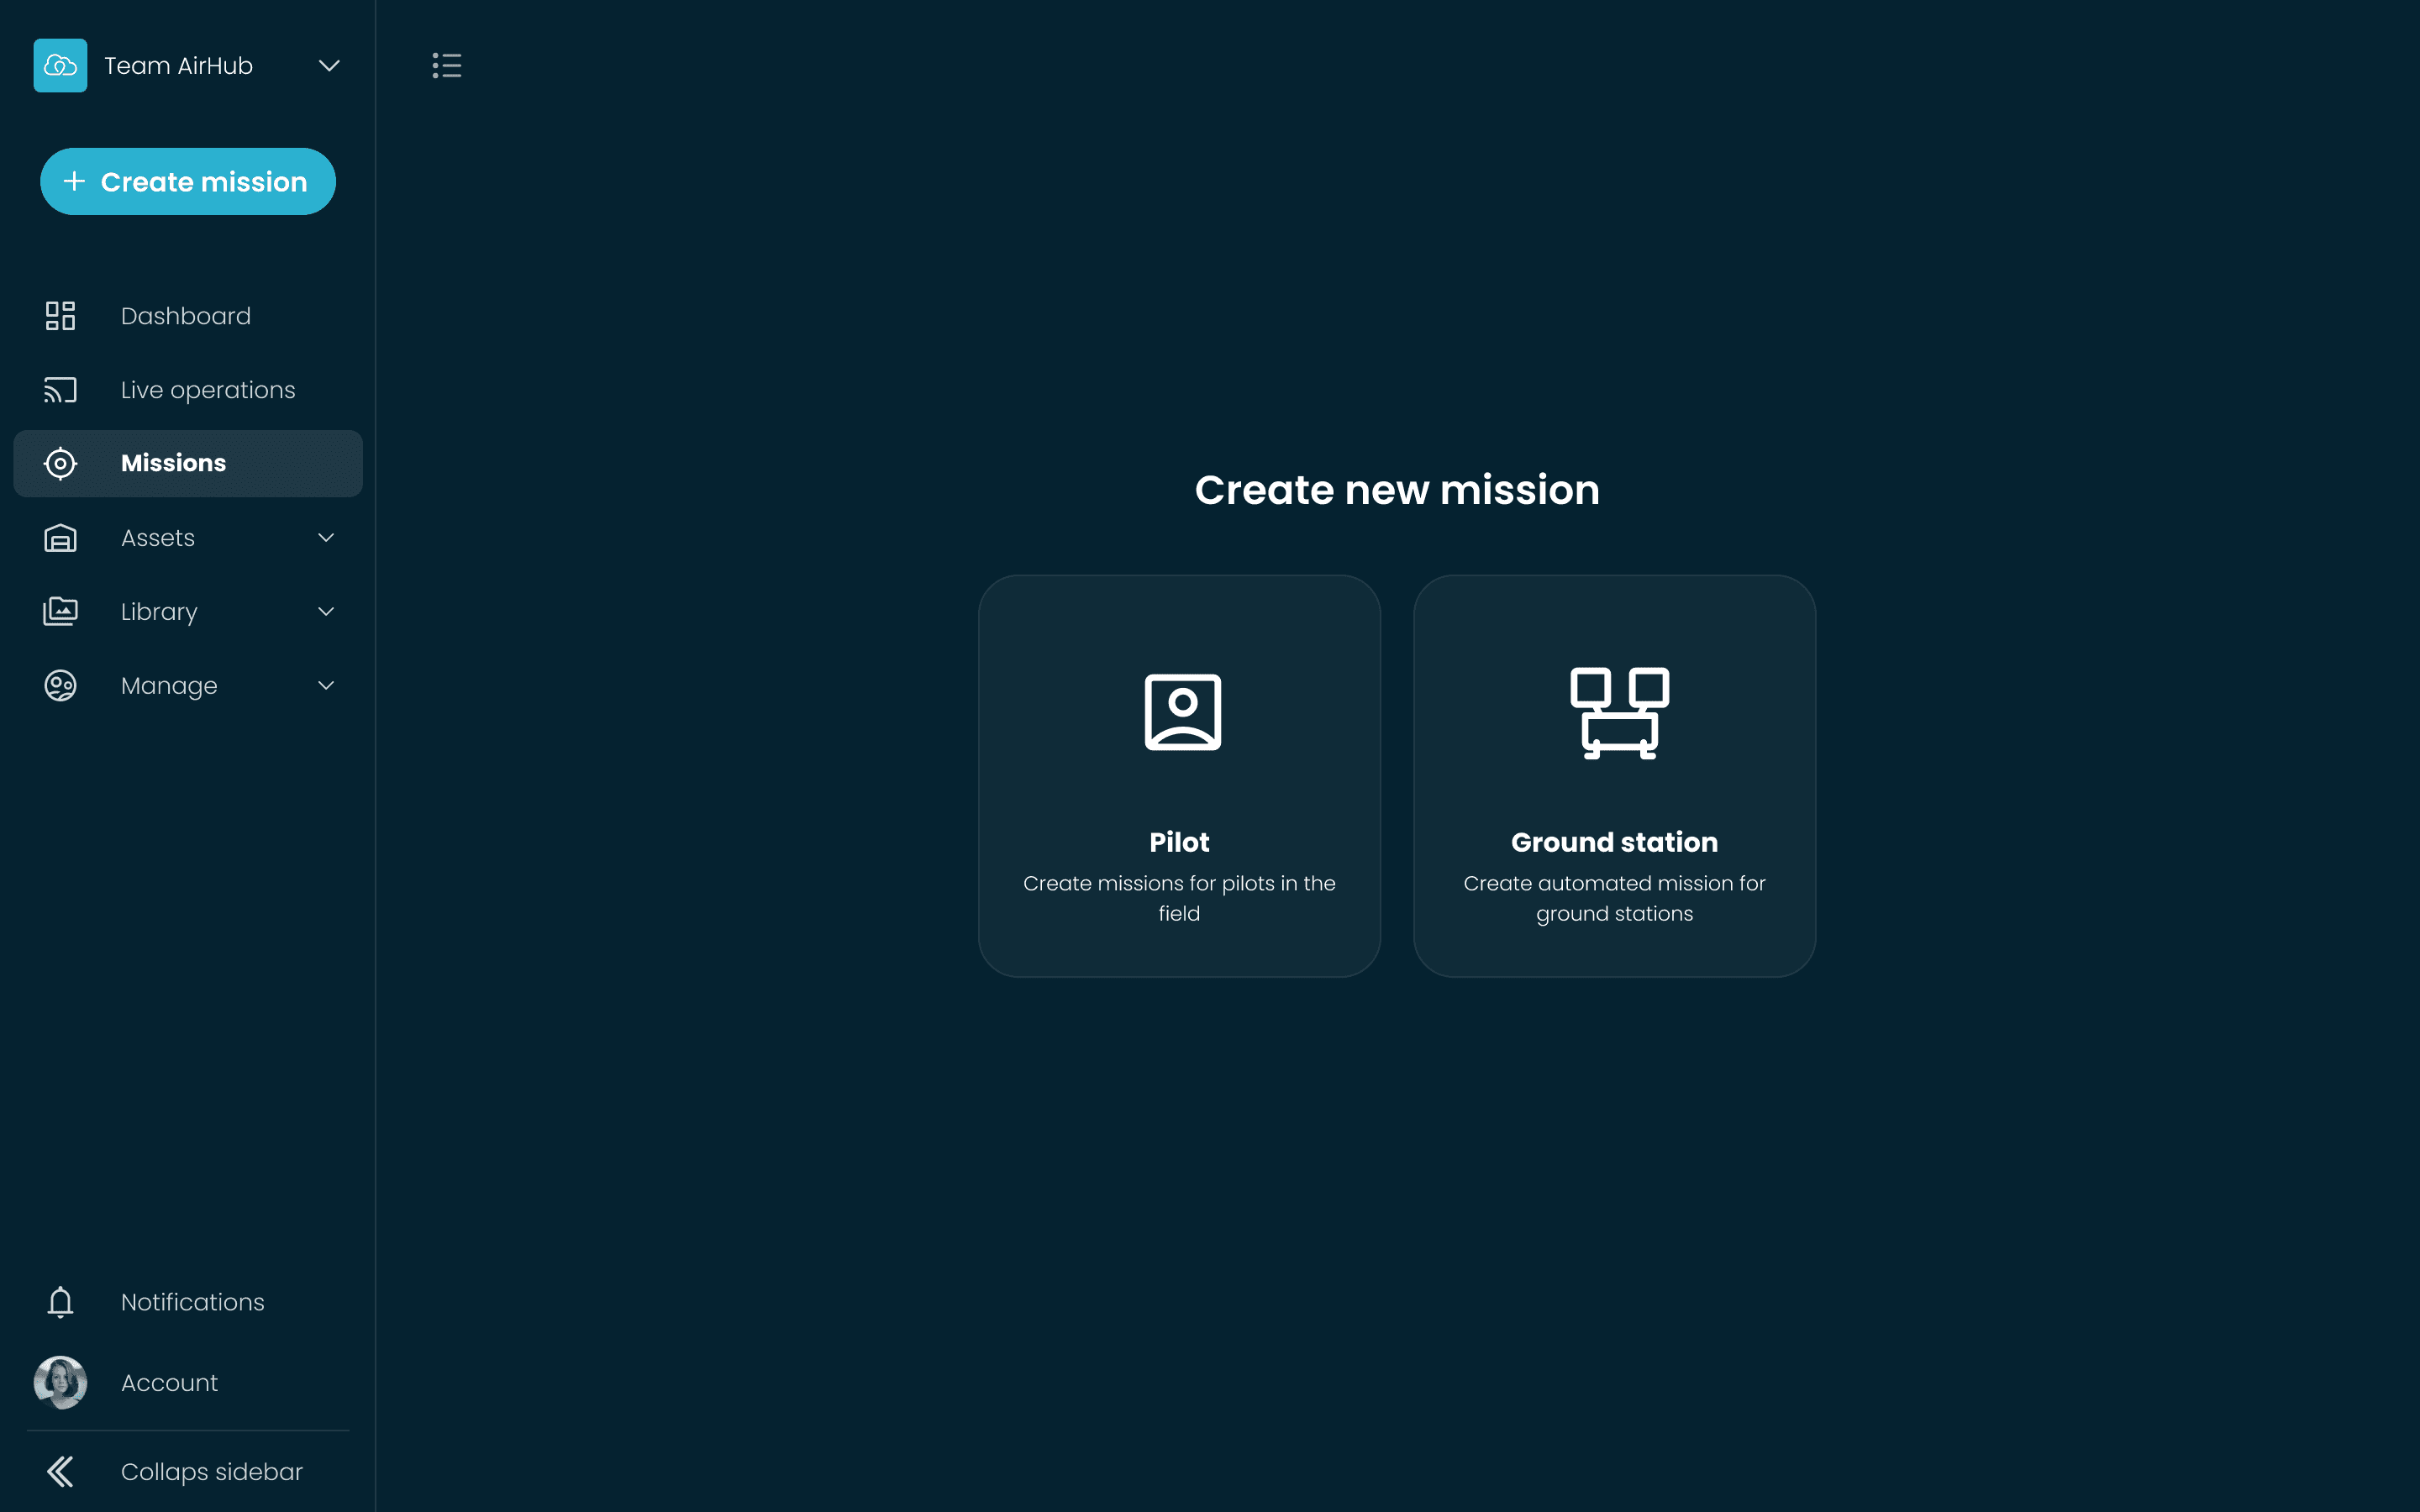The height and width of the screenshot is (1512, 2420).
Task: Select the Pilot mission card
Action: (1180, 775)
